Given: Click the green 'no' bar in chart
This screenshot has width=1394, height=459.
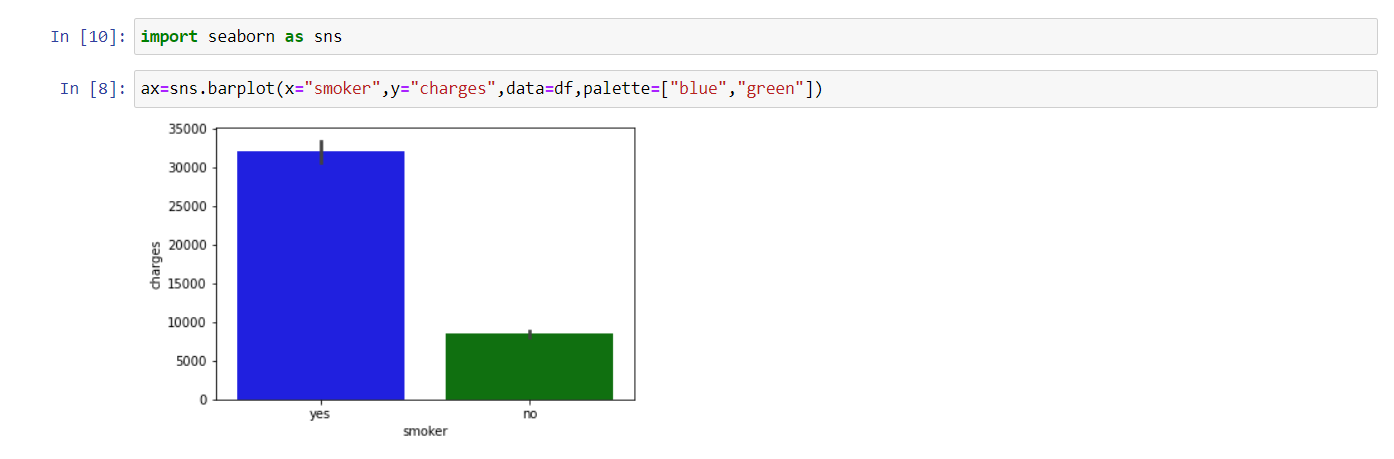Looking at the screenshot, I should [x=529, y=366].
